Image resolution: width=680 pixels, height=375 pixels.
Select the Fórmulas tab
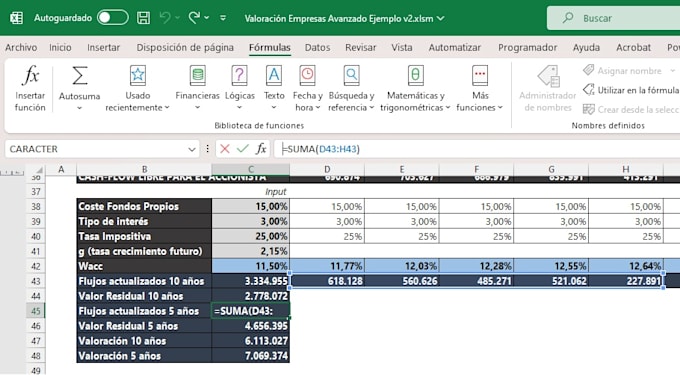tap(270, 47)
